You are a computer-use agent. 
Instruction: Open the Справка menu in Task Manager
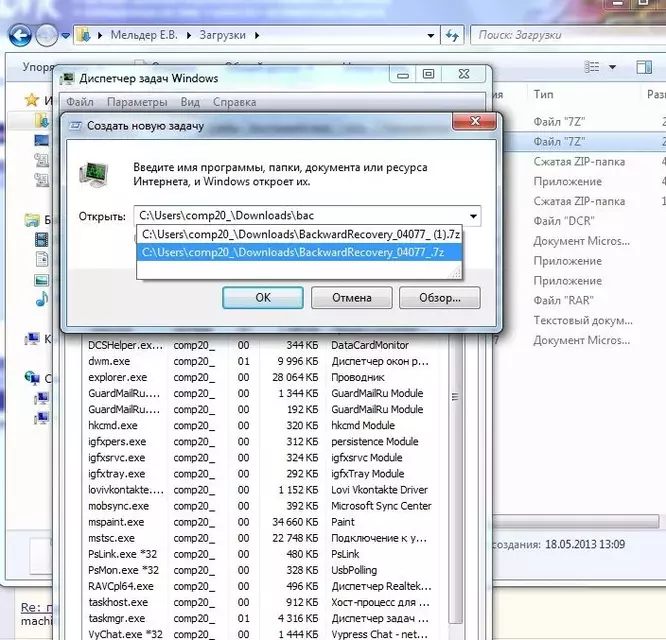click(x=234, y=102)
